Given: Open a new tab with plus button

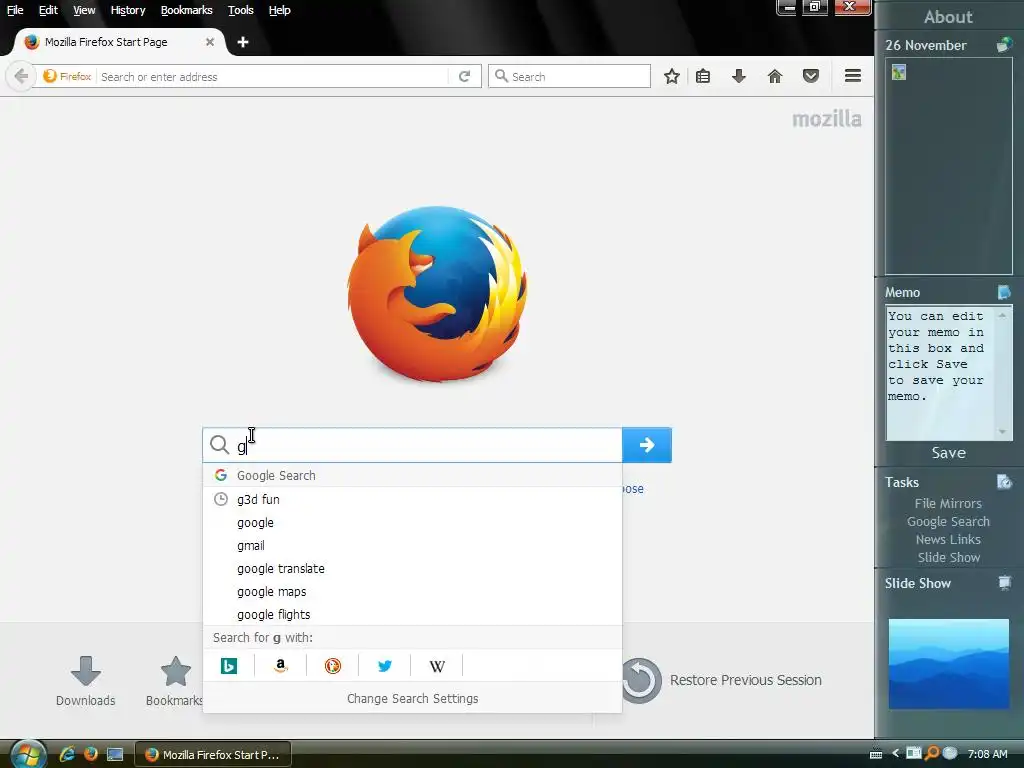Looking at the screenshot, I should click(x=243, y=42).
